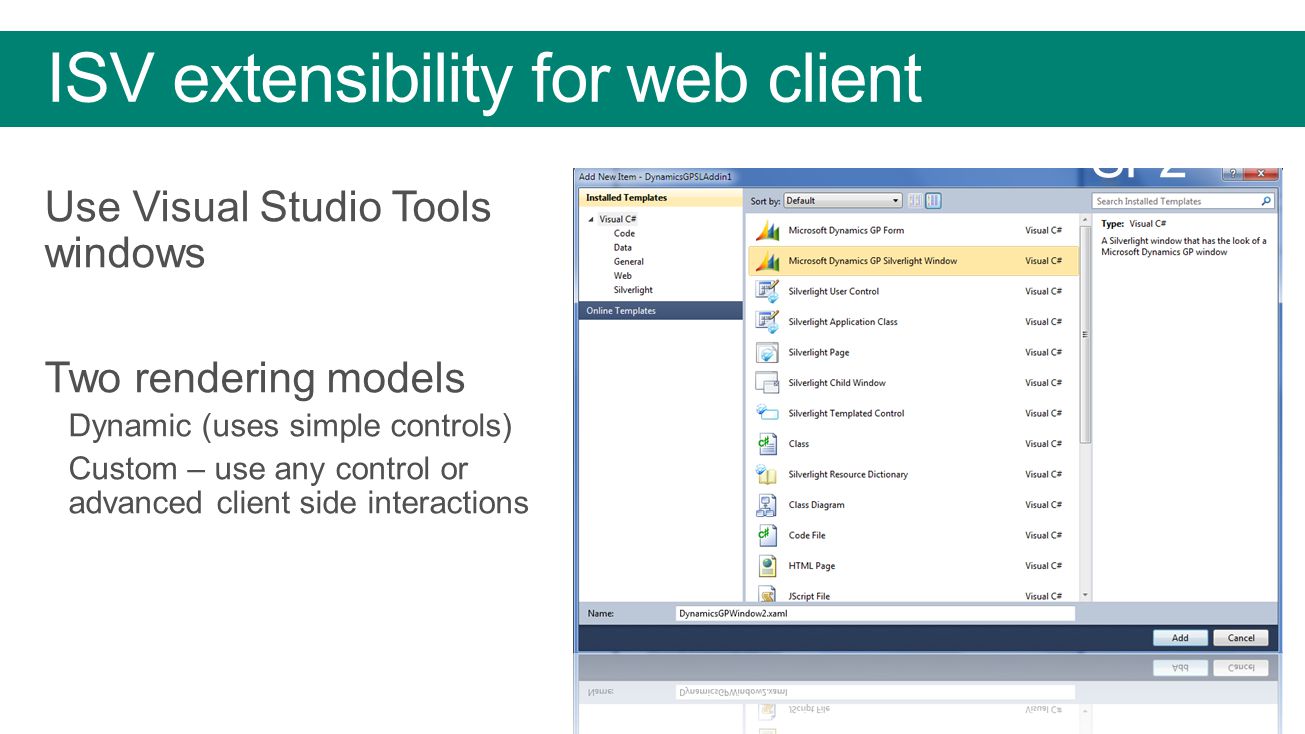Click the Code File icon
This screenshot has height=734, width=1305.
(x=767, y=535)
